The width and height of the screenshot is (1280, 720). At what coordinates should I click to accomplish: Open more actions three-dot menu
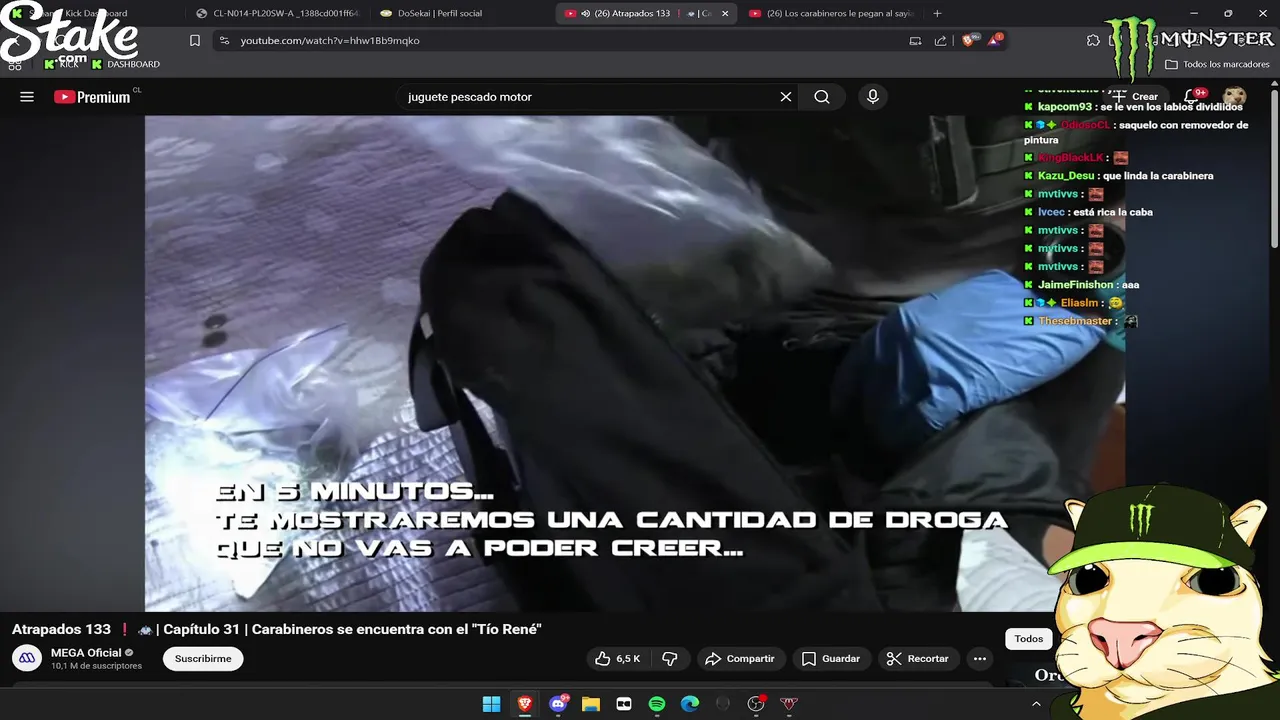(x=980, y=659)
